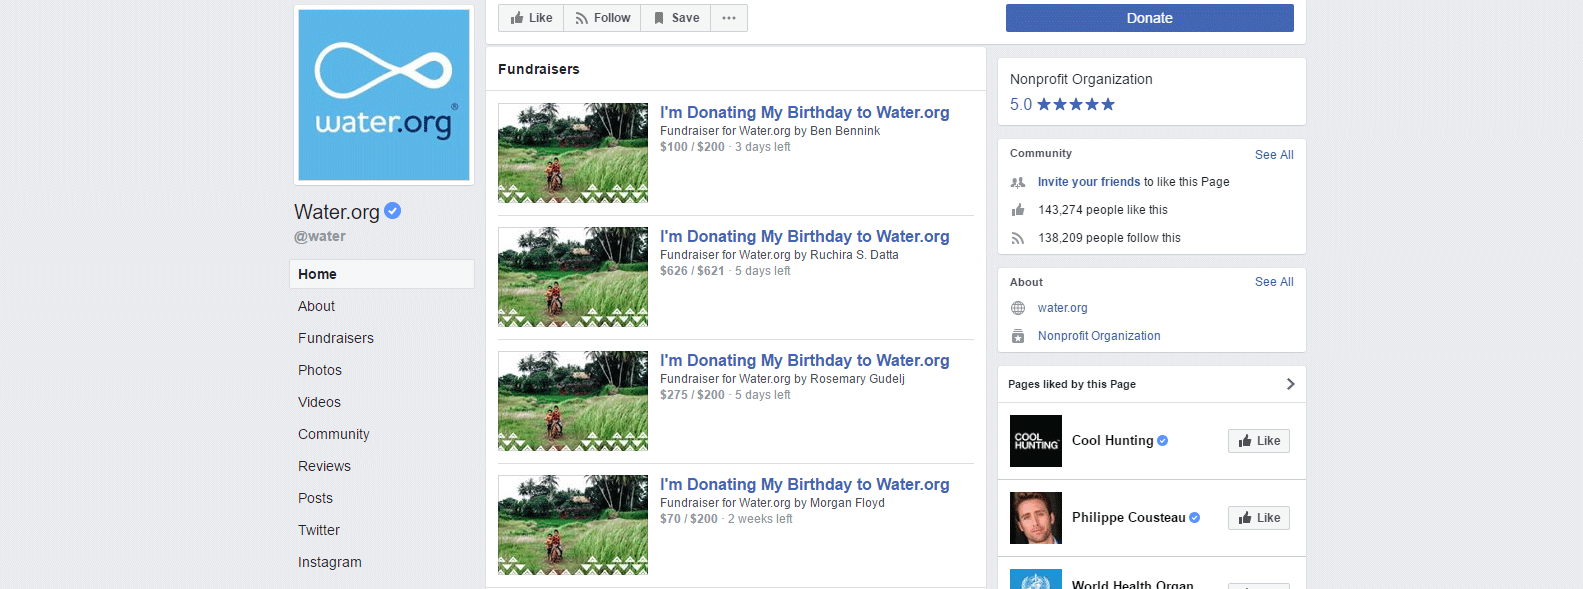Click category icon beside Nonprofit Organization link
Viewport: 1583px width, 589px height.
click(1018, 336)
